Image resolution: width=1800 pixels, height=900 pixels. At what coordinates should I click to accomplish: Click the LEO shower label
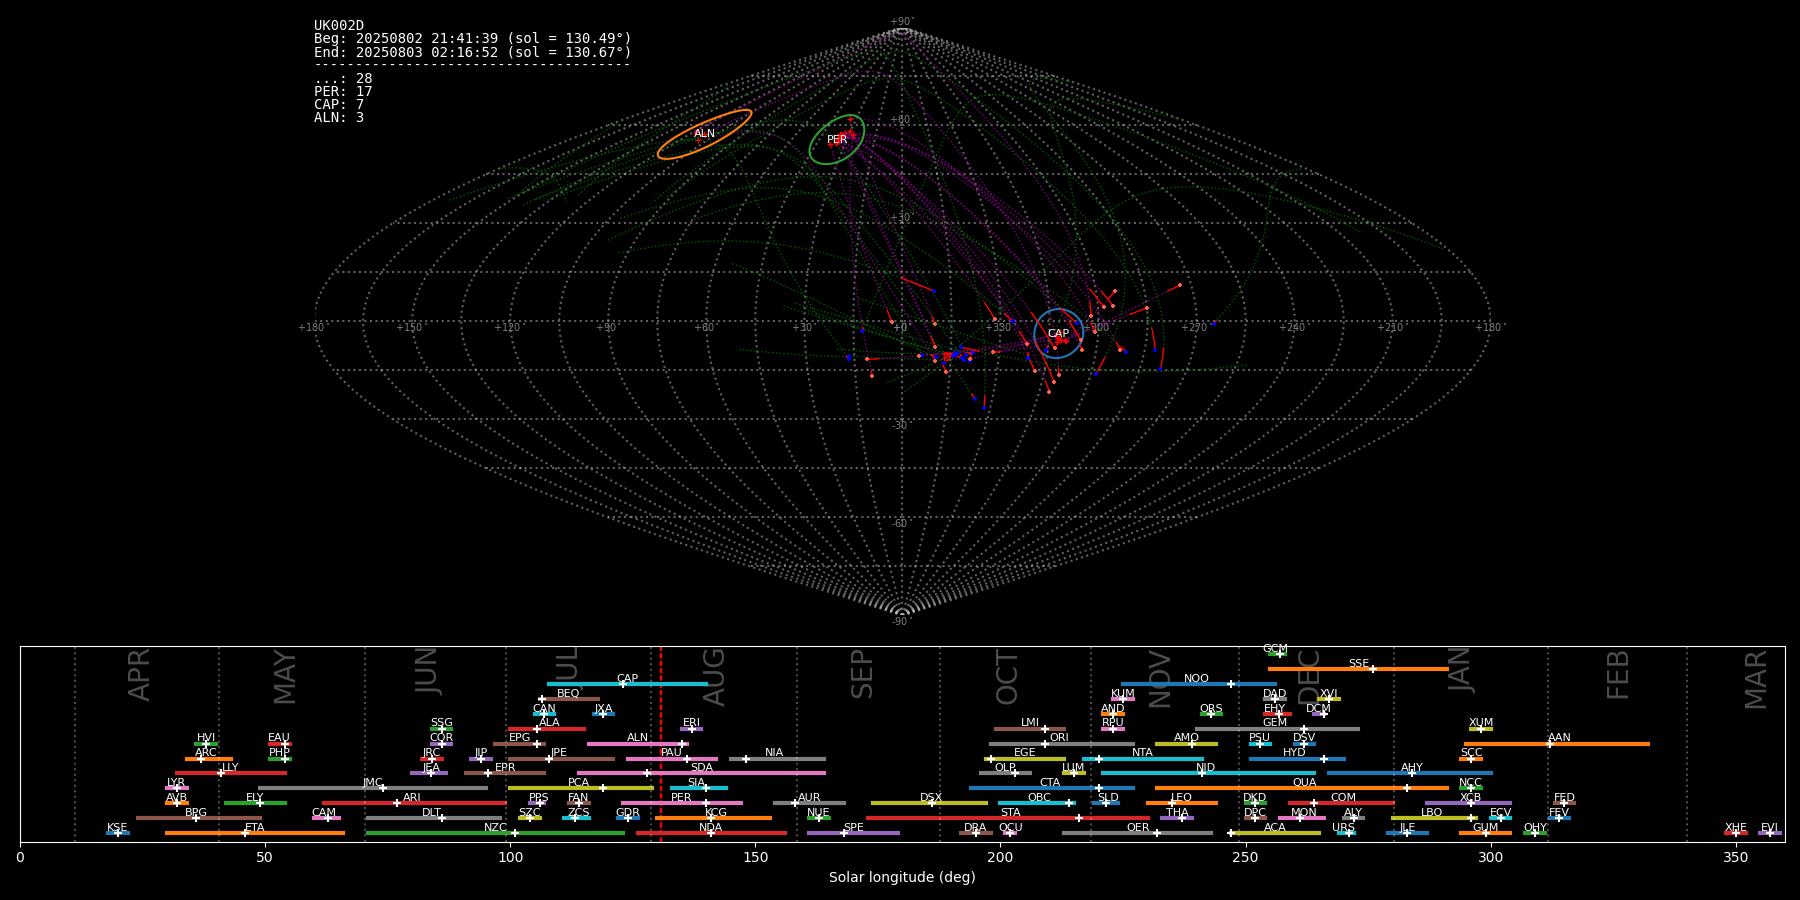[1181, 798]
